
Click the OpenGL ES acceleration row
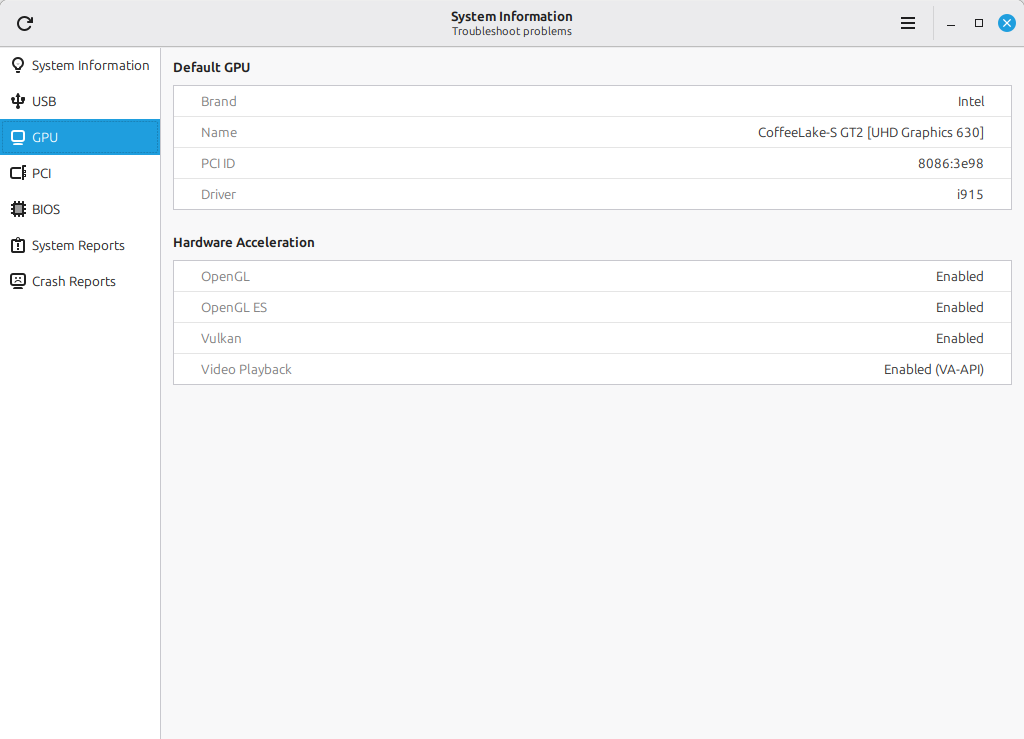point(592,307)
